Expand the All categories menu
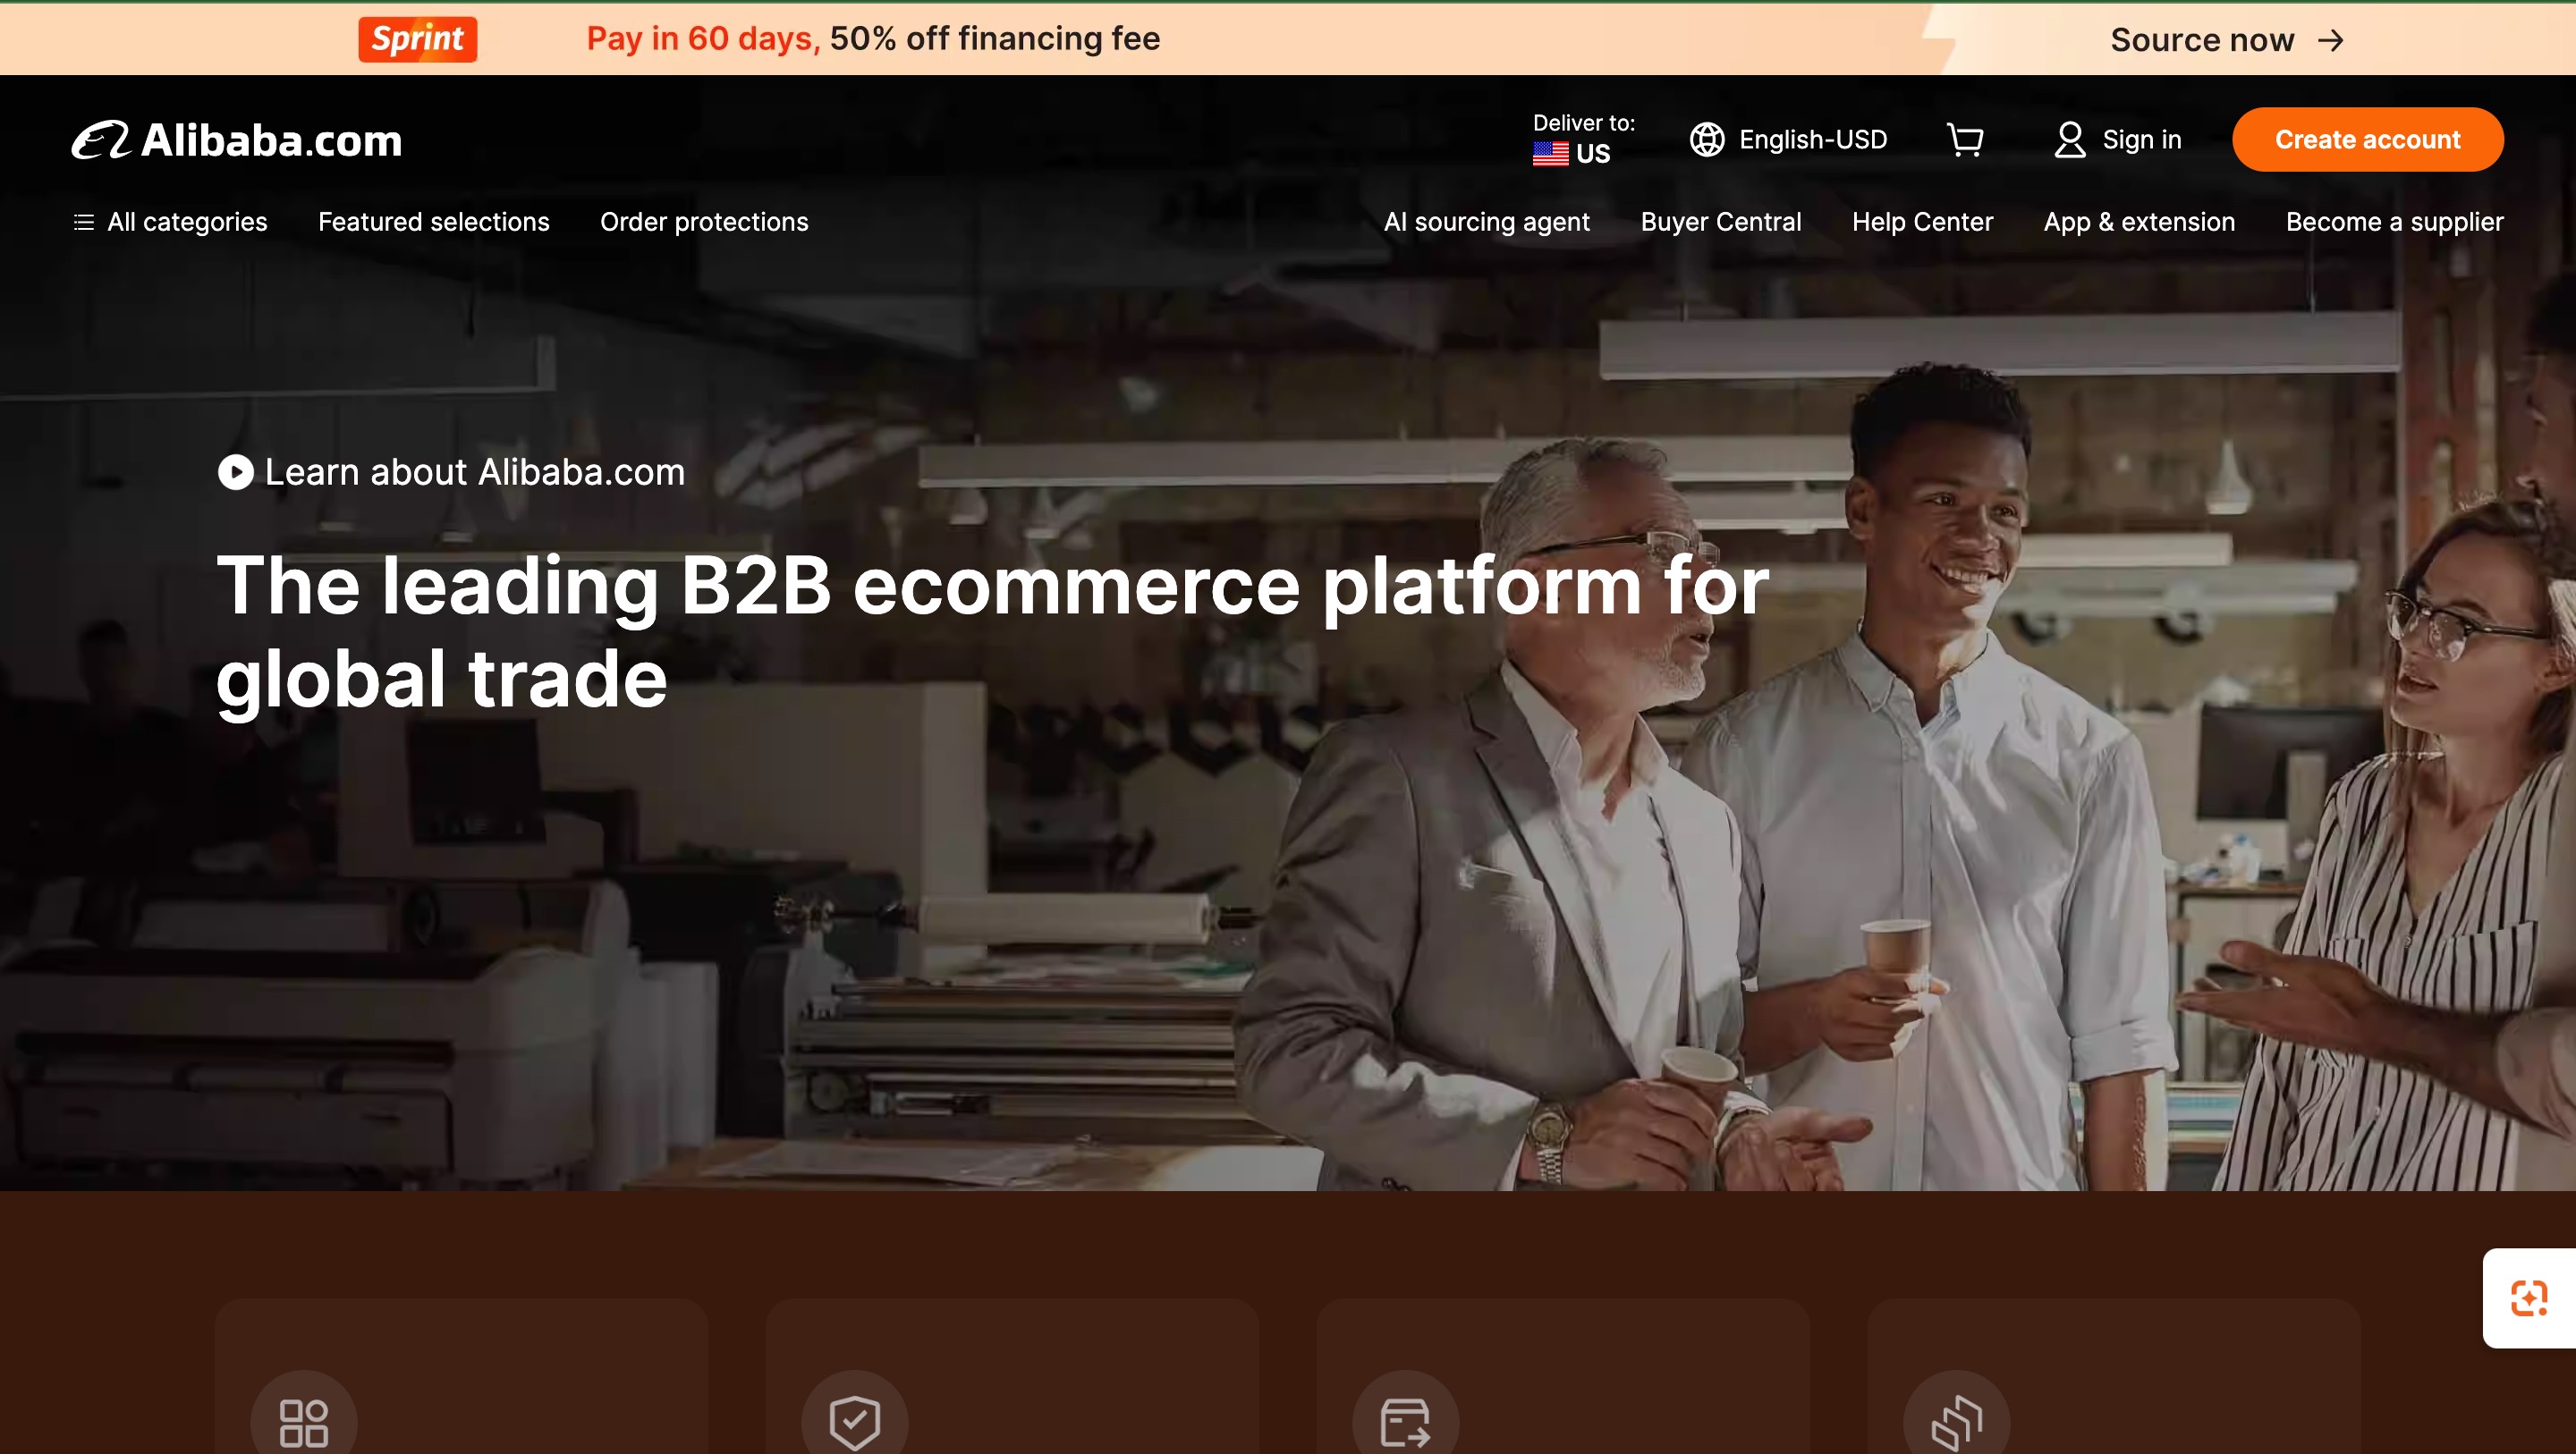The image size is (2576, 1454). 170,222
